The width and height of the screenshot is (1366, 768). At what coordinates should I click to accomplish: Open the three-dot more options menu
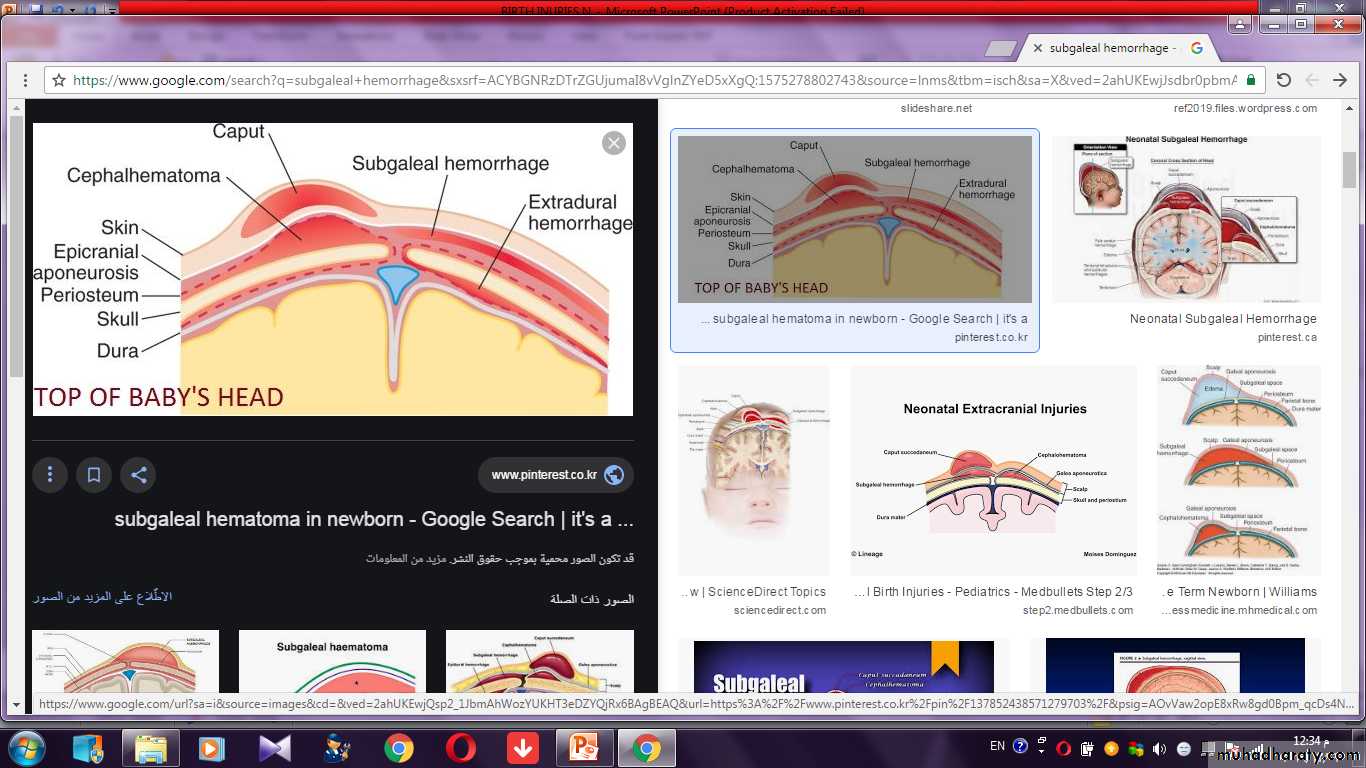[49, 475]
